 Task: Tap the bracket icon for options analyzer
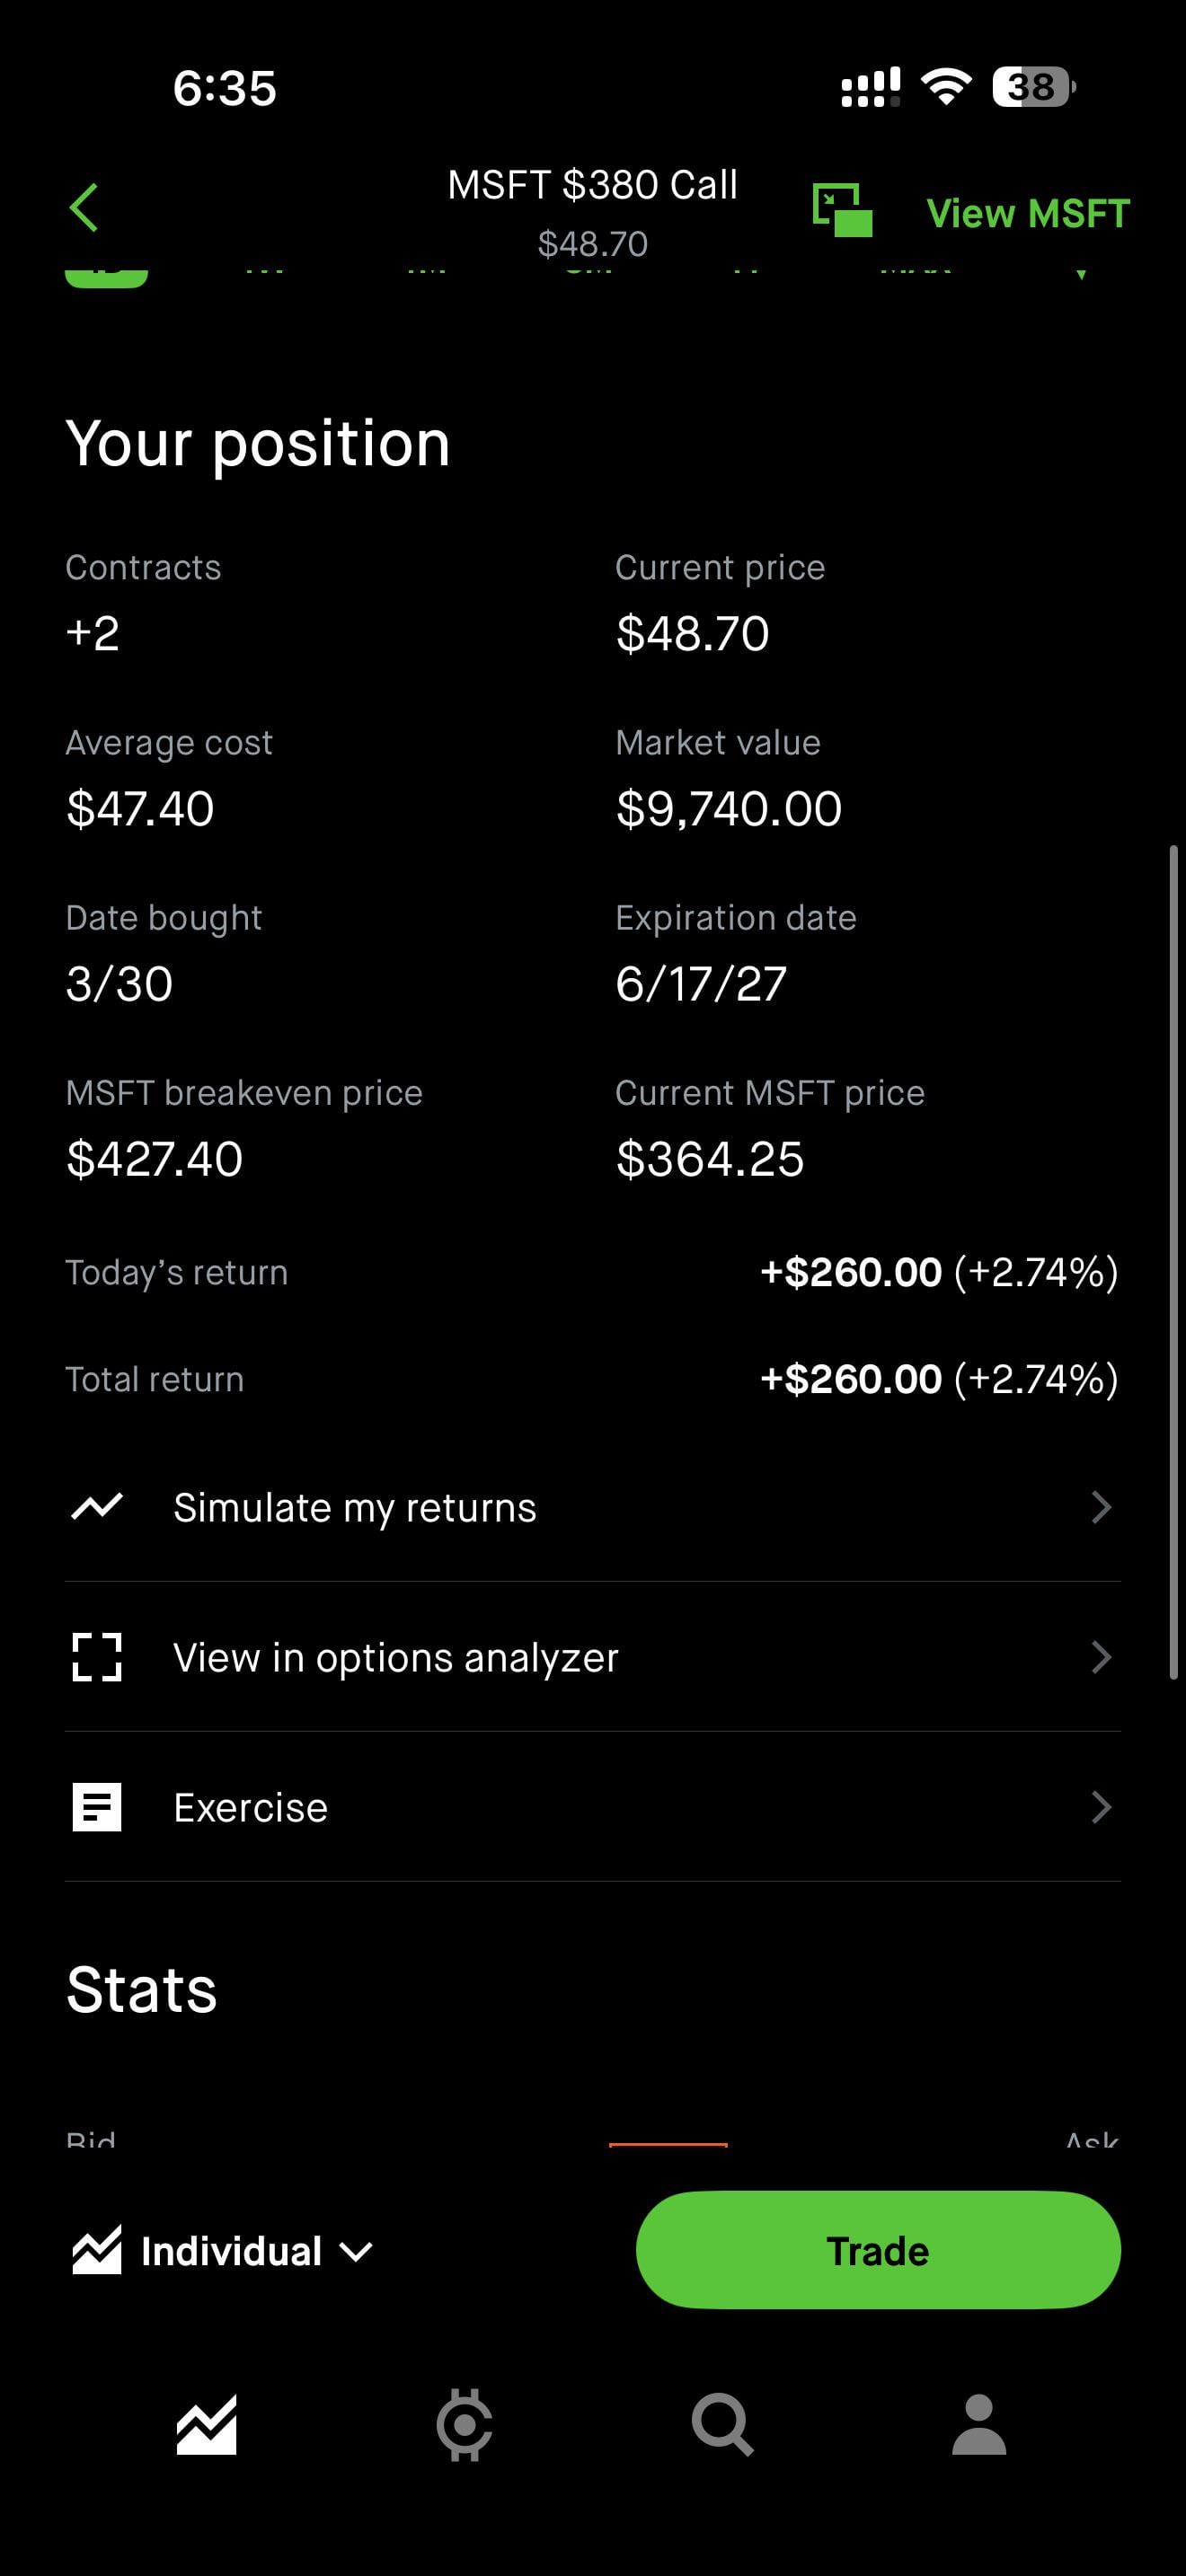click(x=97, y=1657)
